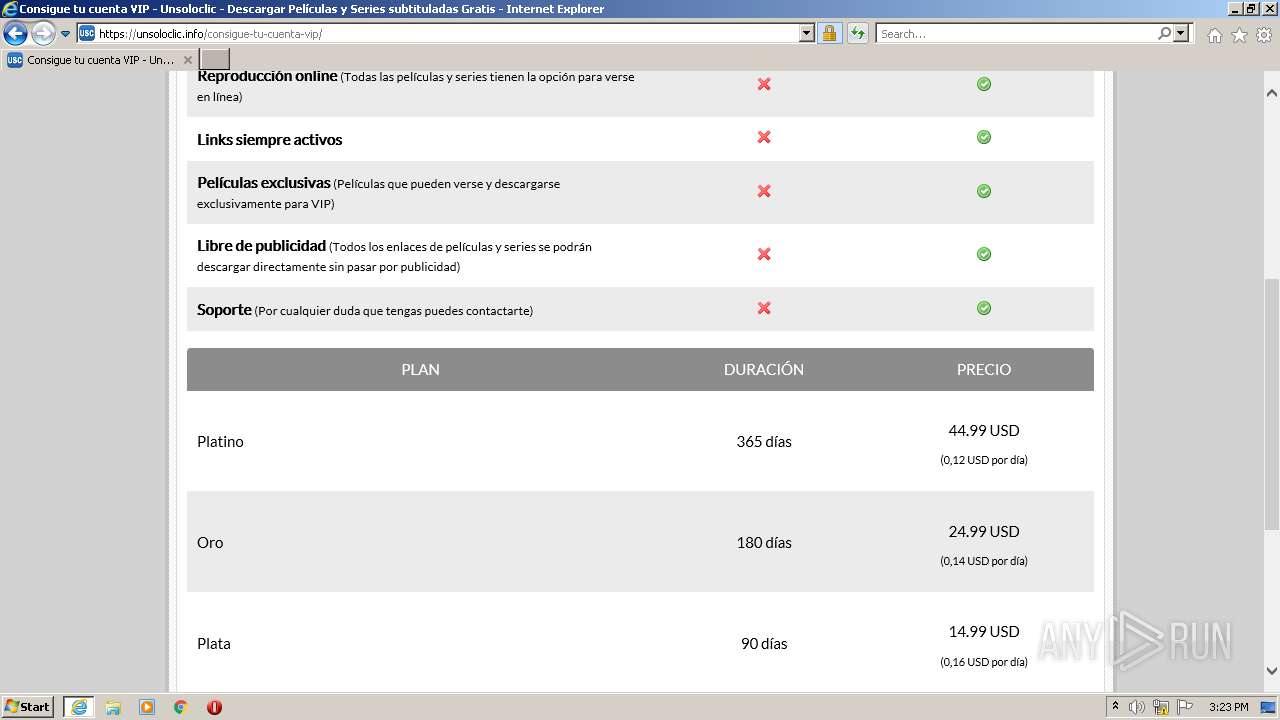Click red cross in Películas exclusivas row
1280x720 pixels.
pos(764,191)
